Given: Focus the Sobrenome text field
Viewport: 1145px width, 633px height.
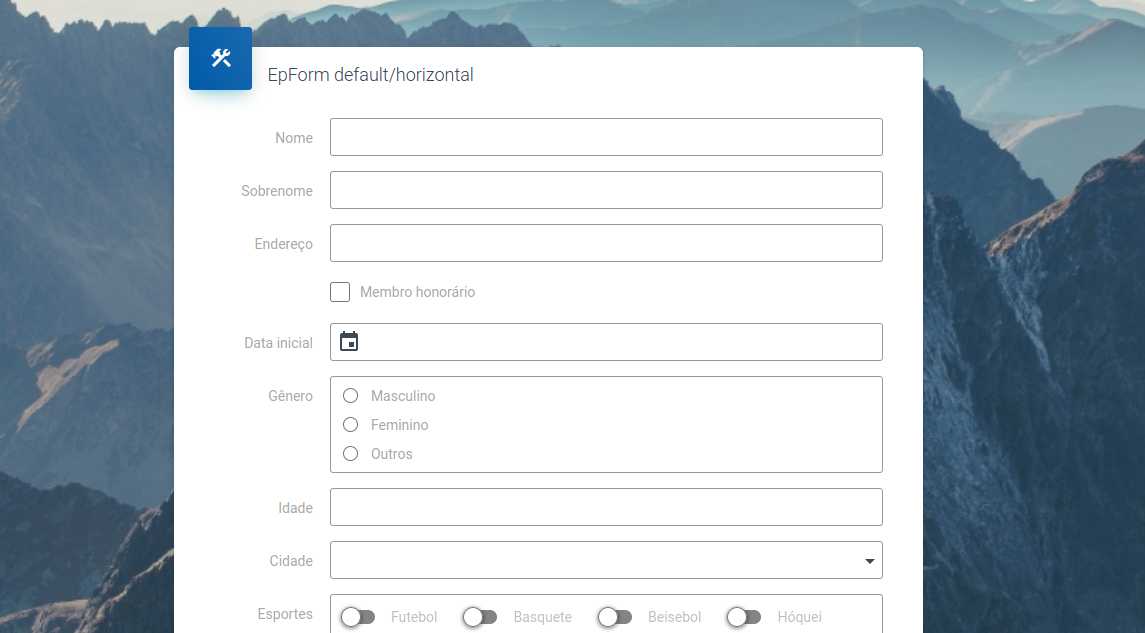Looking at the screenshot, I should 606,190.
